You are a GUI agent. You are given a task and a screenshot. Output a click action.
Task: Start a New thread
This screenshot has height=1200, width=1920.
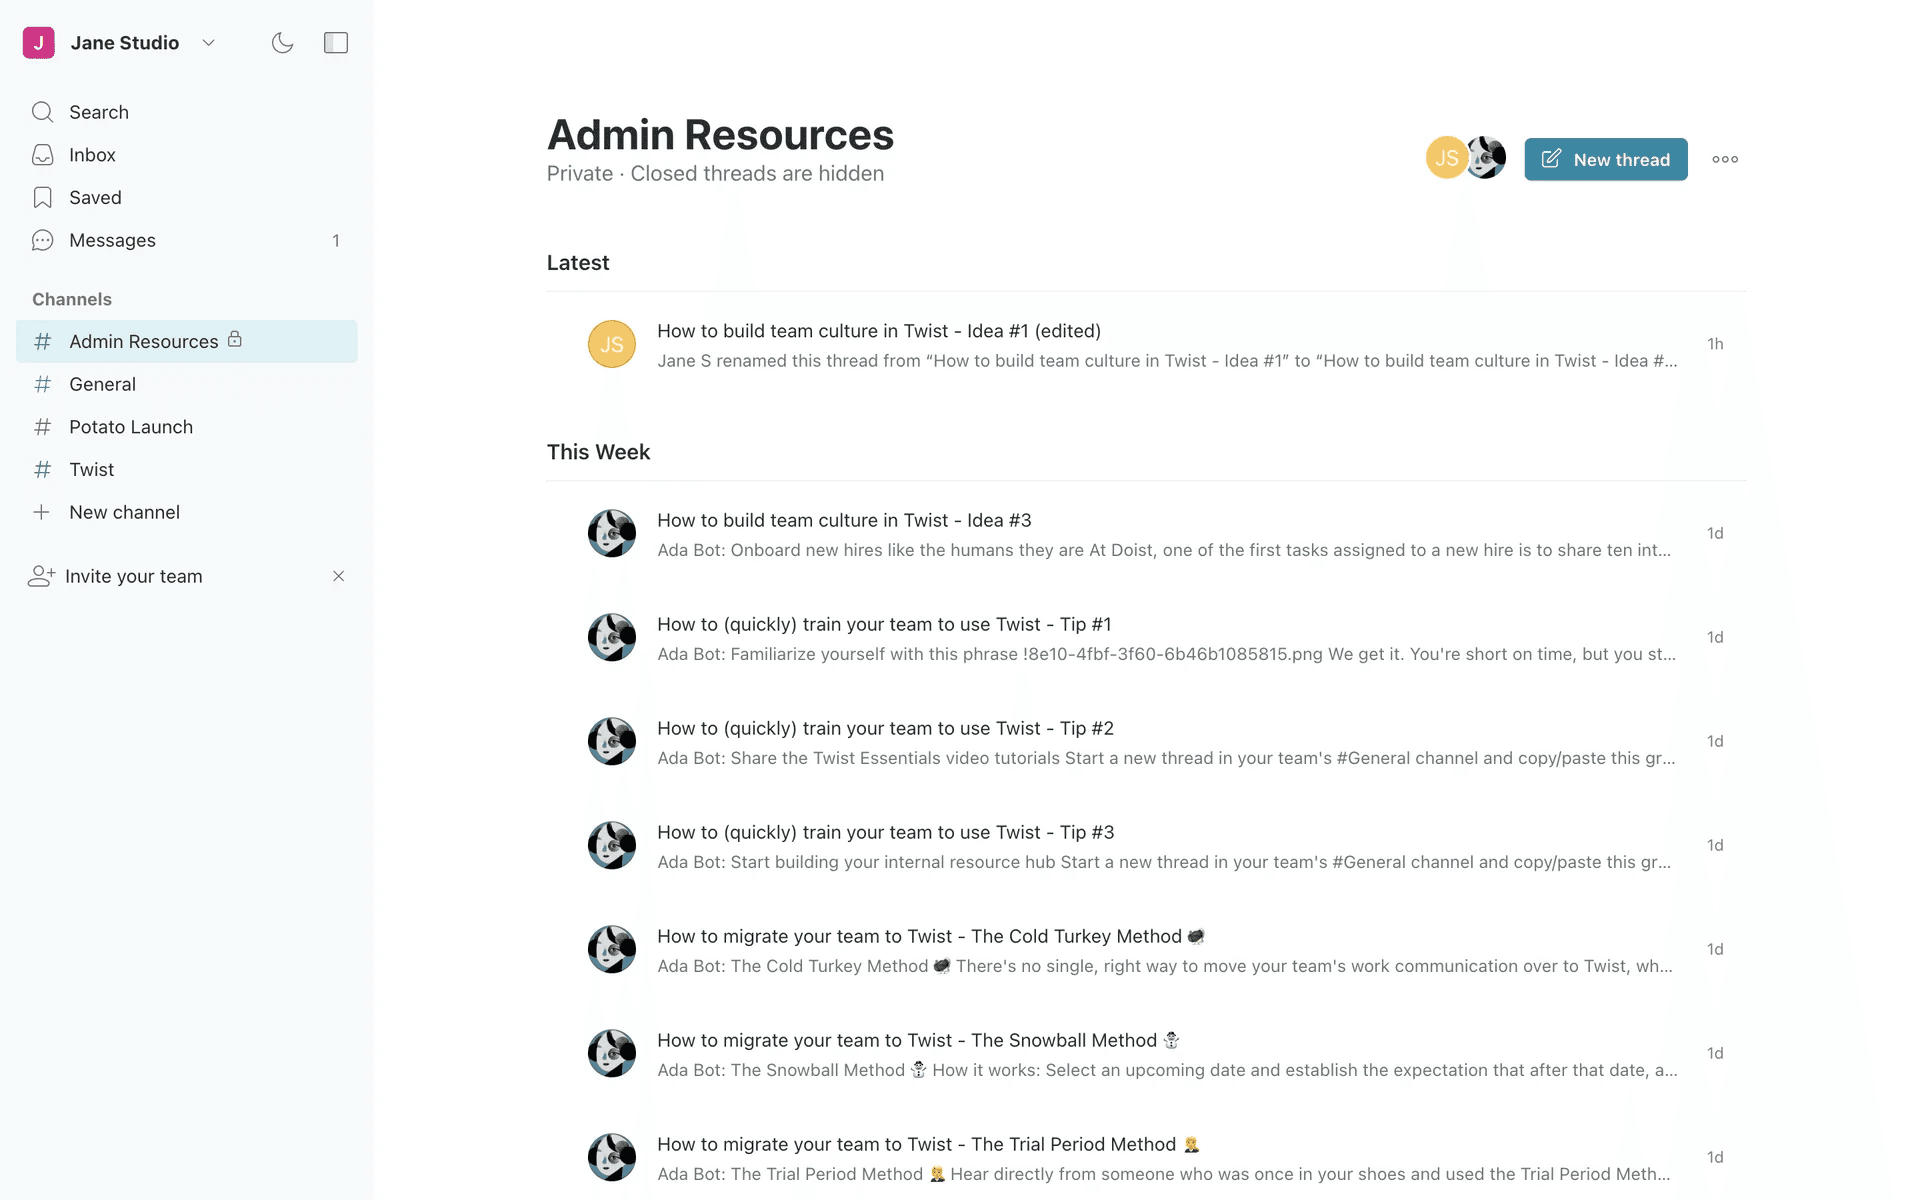click(x=1605, y=159)
